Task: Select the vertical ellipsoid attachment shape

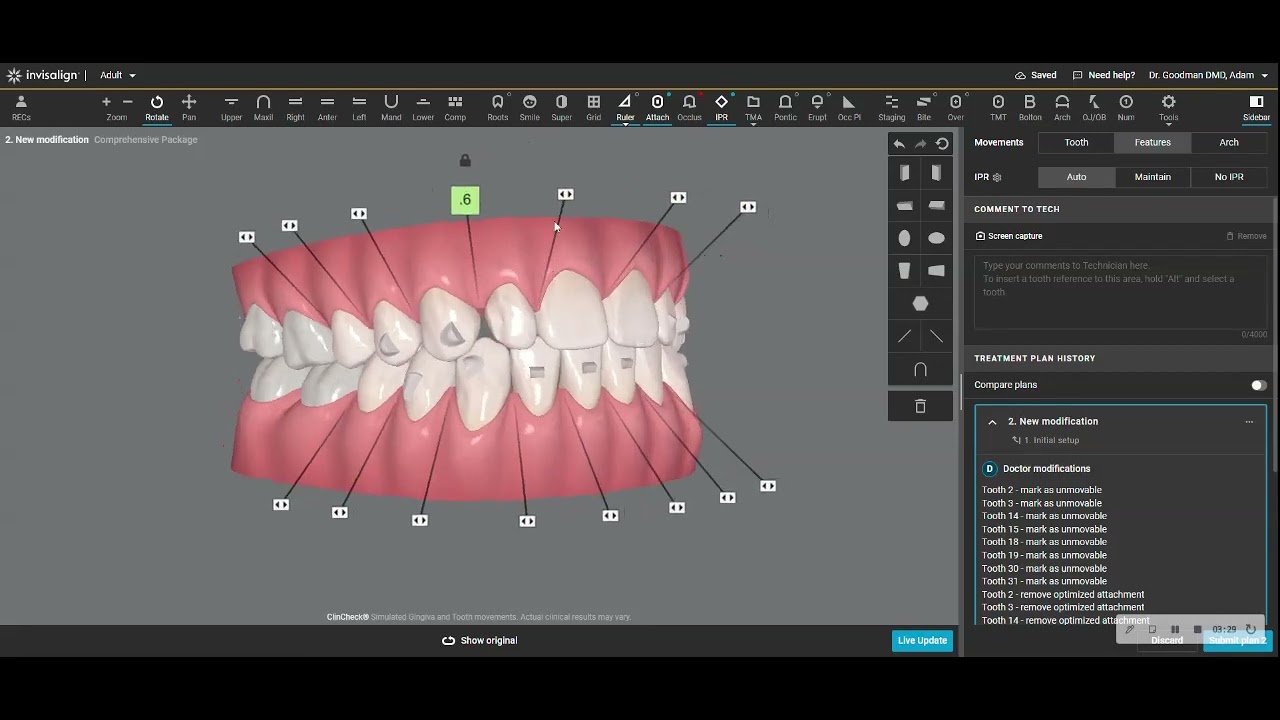Action: pyautogui.click(x=904, y=238)
